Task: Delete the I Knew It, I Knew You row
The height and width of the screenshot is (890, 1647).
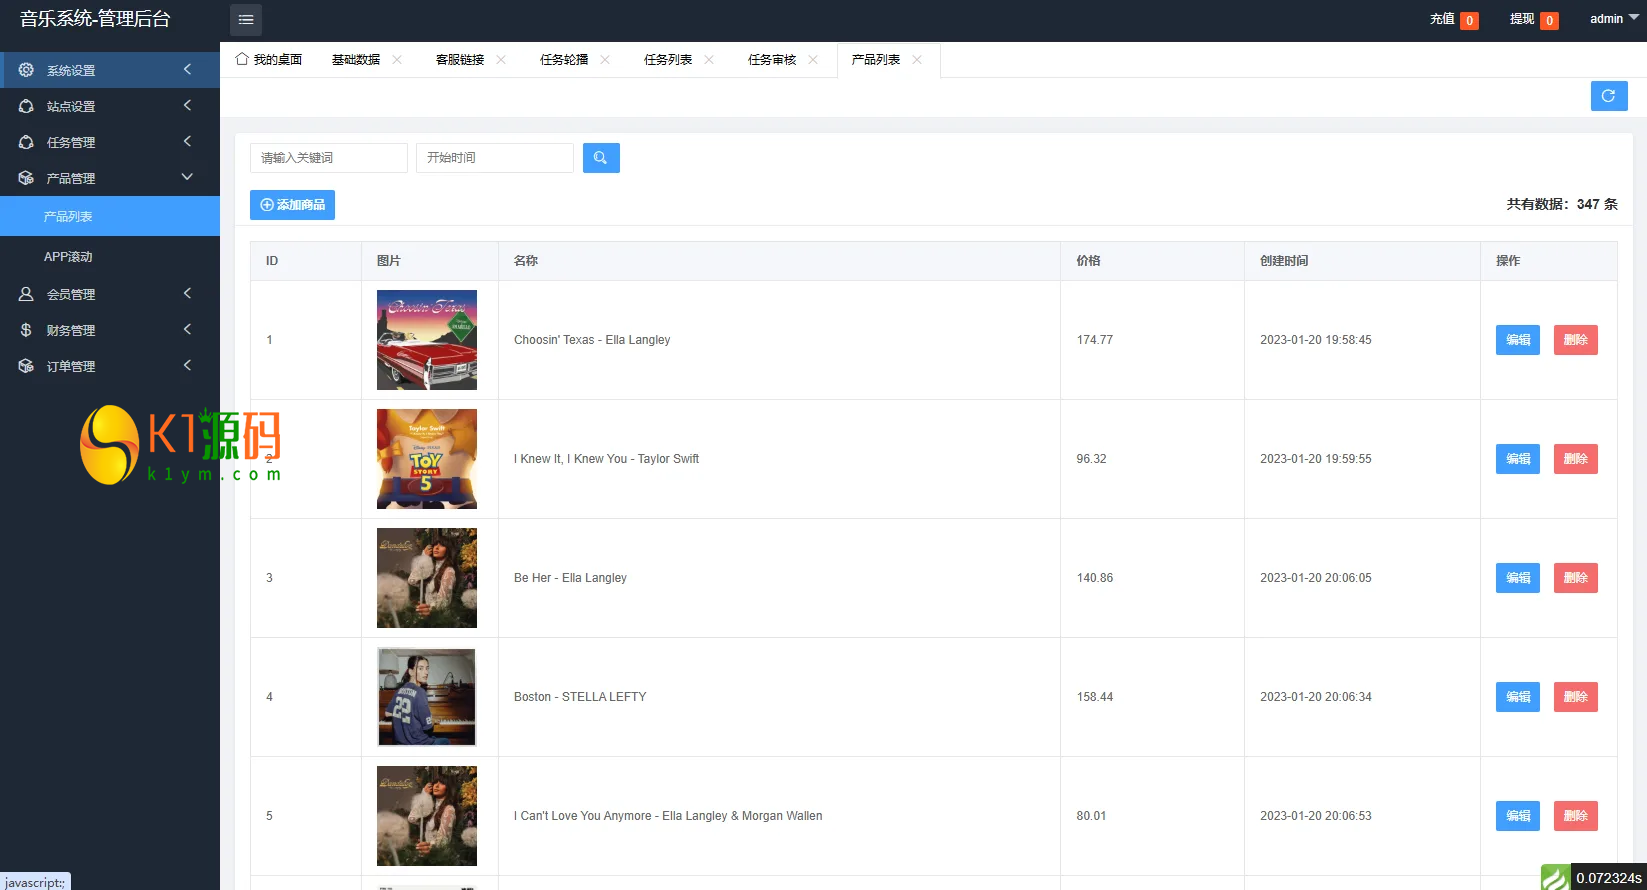Action: [x=1576, y=459]
